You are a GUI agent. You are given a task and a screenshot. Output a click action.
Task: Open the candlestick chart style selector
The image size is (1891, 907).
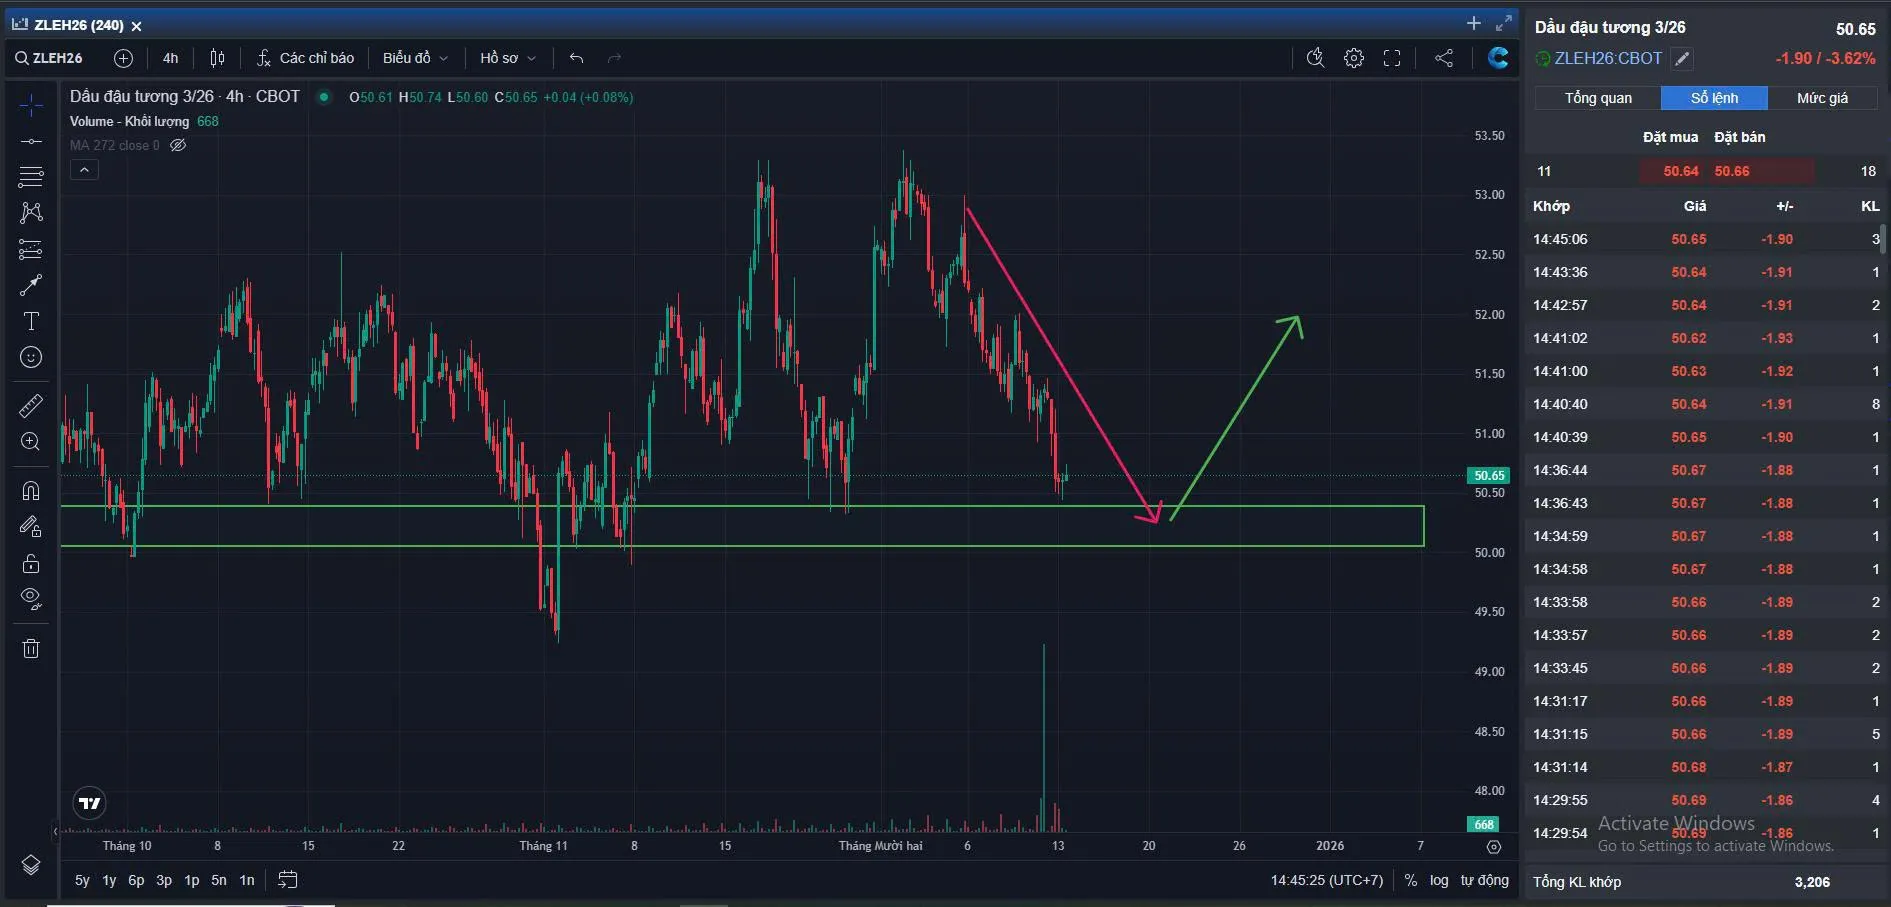pos(217,58)
